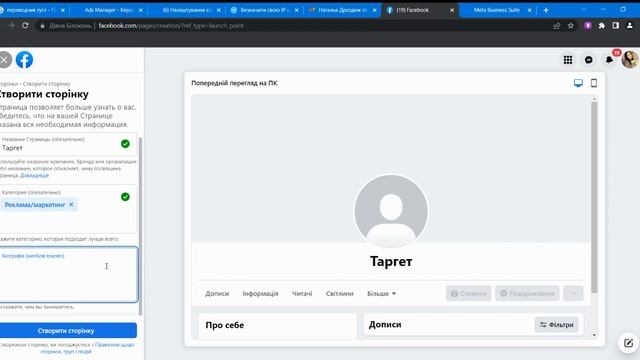The height and width of the screenshot is (360, 640).
Task: Select the Інформація tab in preview
Action: coord(260,293)
